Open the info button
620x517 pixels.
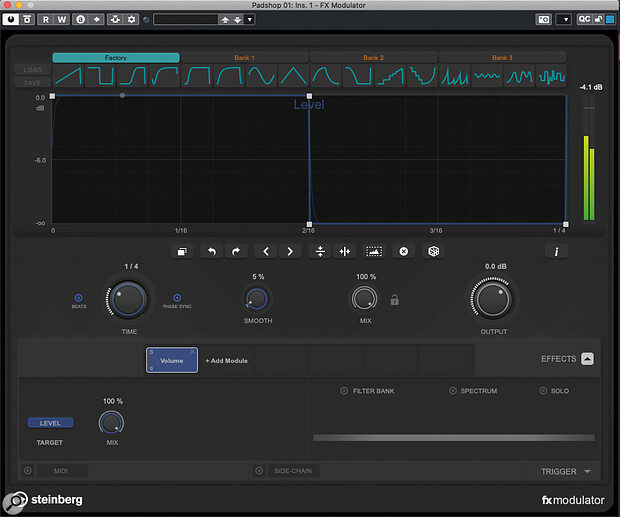[556, 251]
